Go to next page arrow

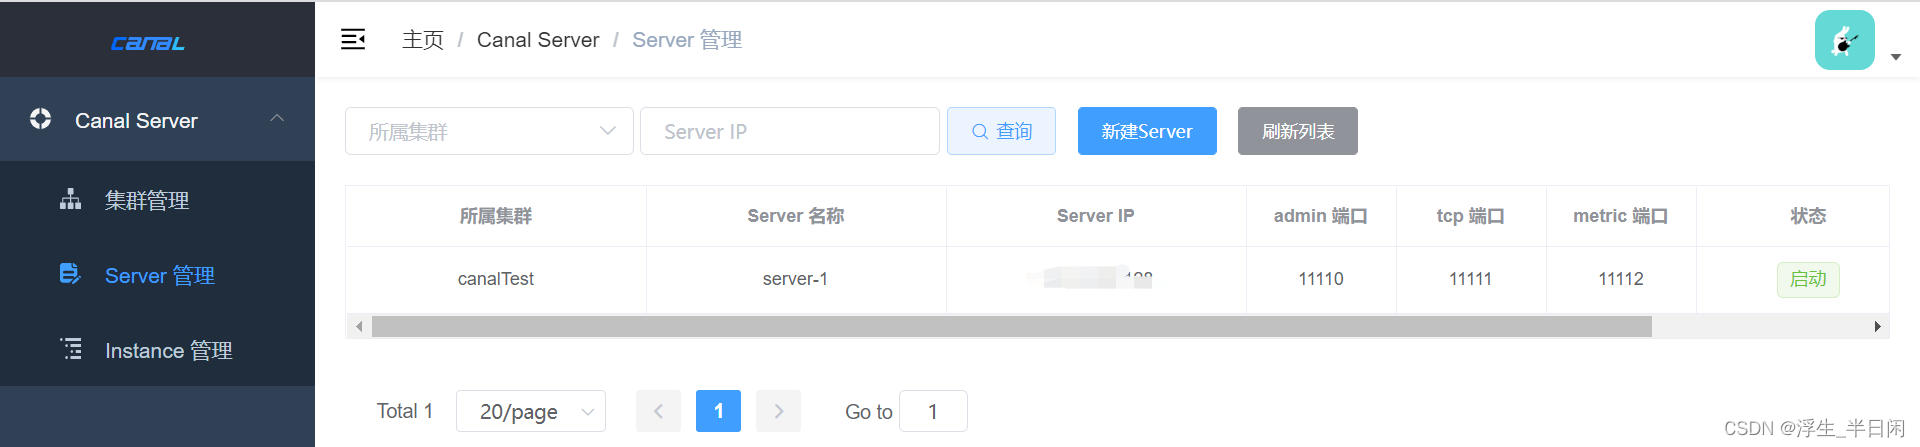(x=778, y=411)
